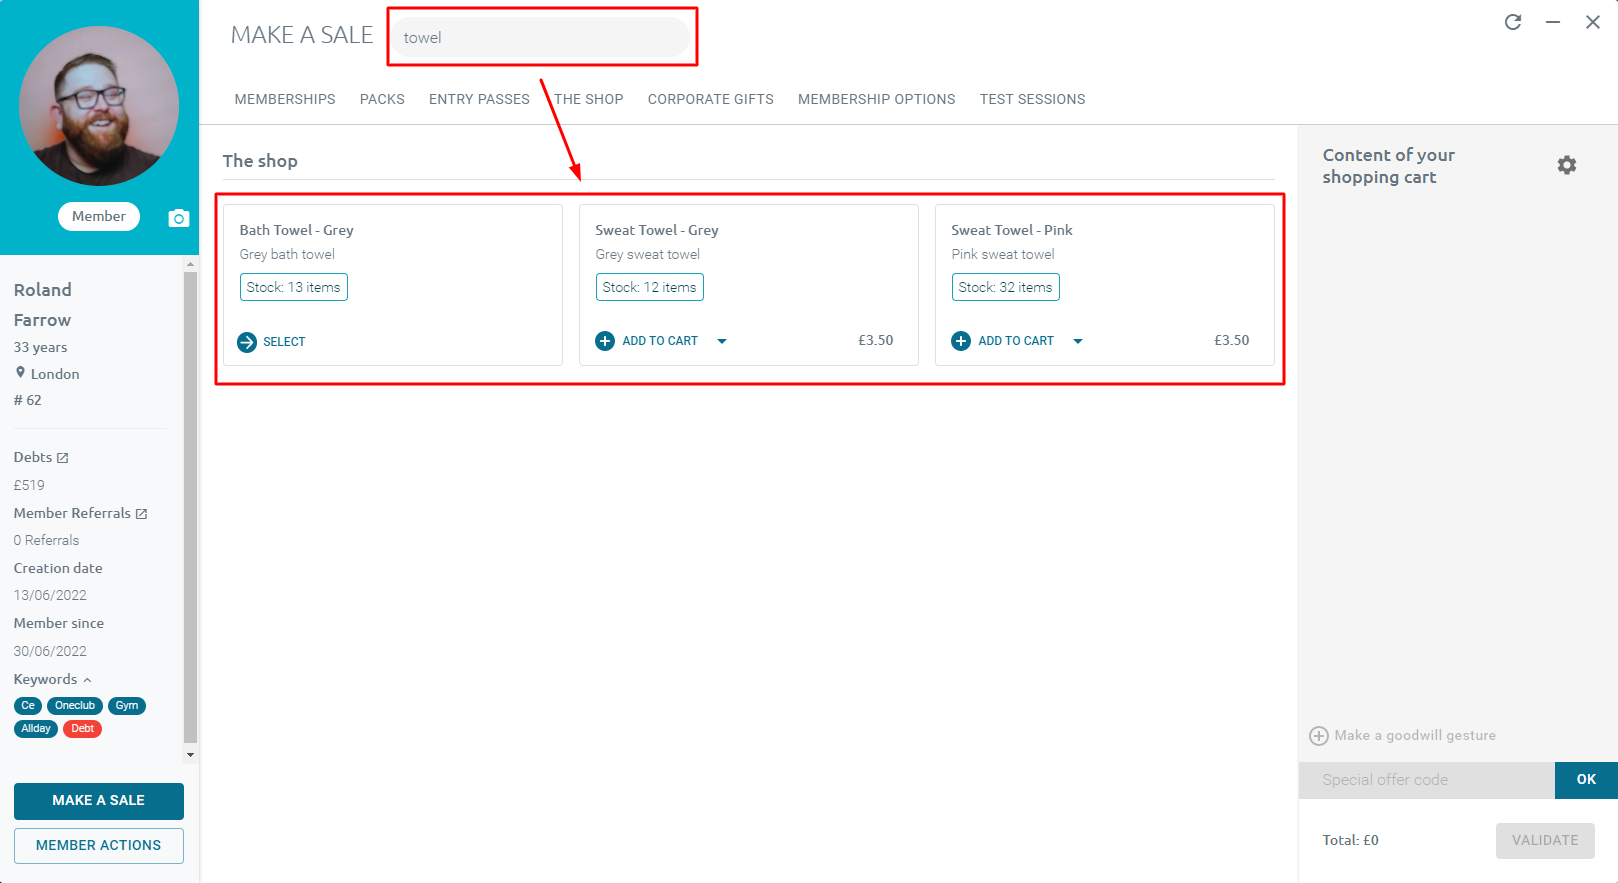
Task: Click the Gym keyword tag
Action: pos(127,706)
